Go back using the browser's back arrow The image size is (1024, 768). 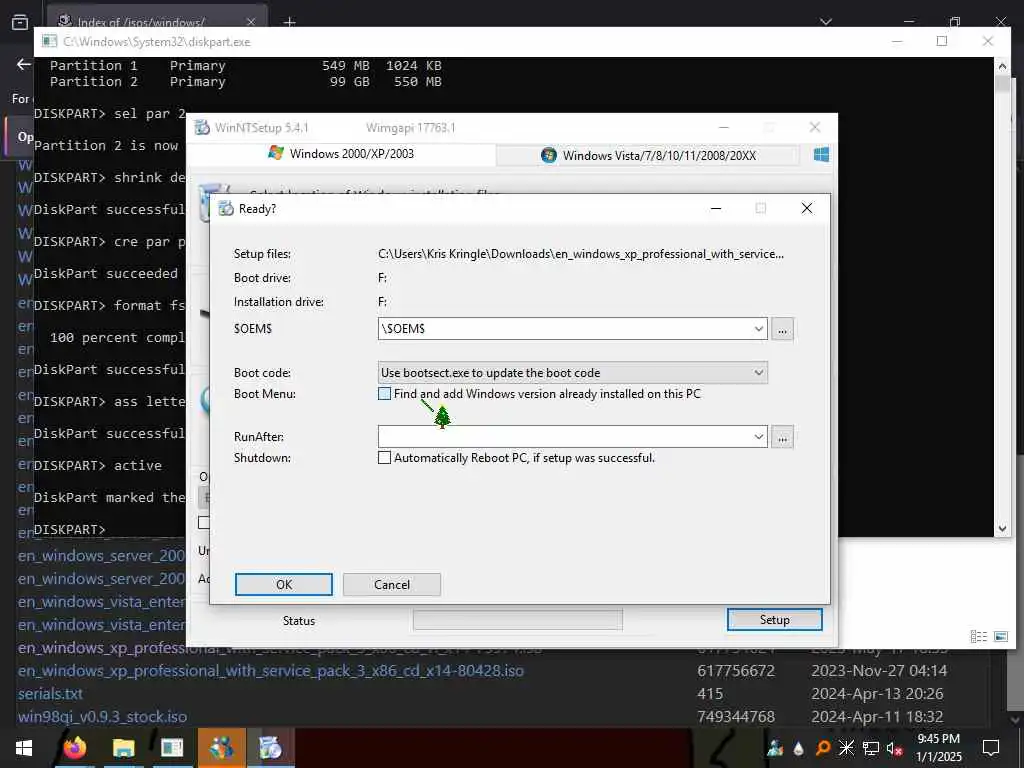click(x=24, y=64)
